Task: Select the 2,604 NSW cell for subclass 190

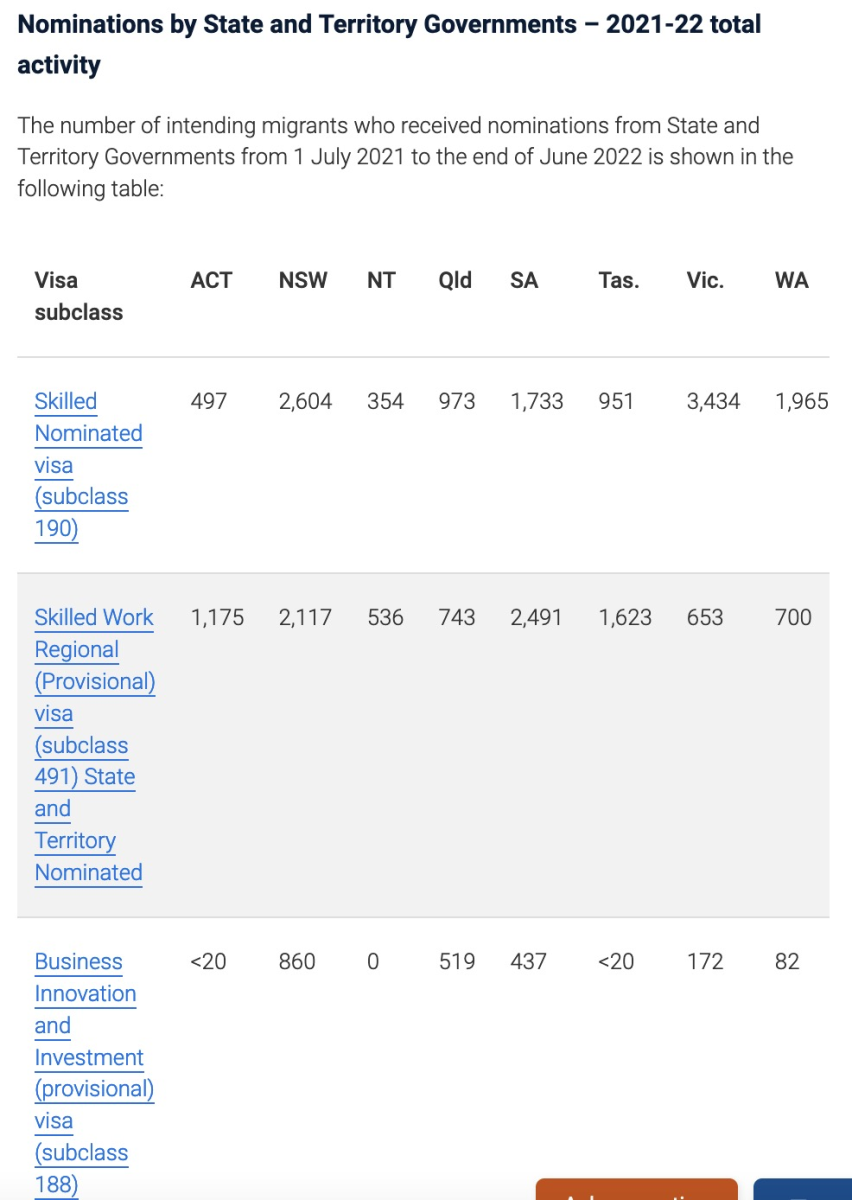Action: click(x=305, y=402)
